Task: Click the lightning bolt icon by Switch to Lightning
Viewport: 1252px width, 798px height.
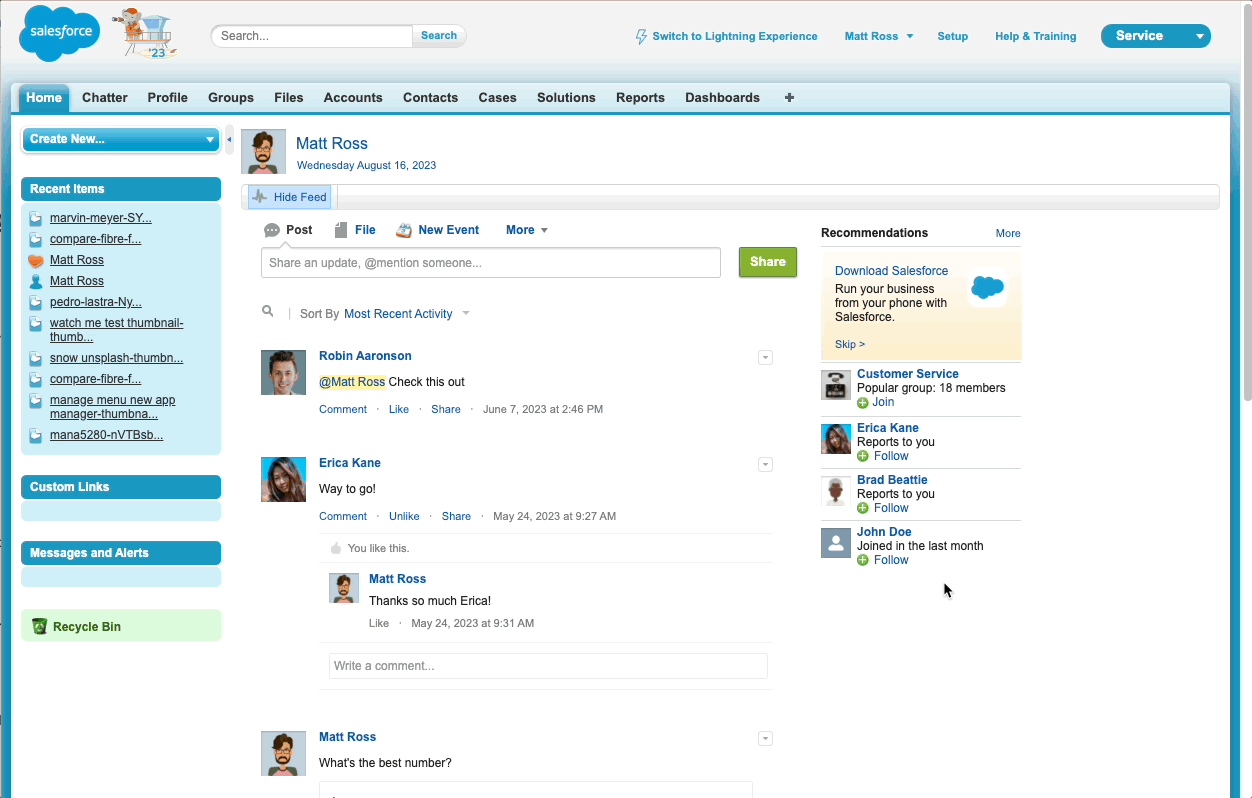Action: tap(642, 36)
